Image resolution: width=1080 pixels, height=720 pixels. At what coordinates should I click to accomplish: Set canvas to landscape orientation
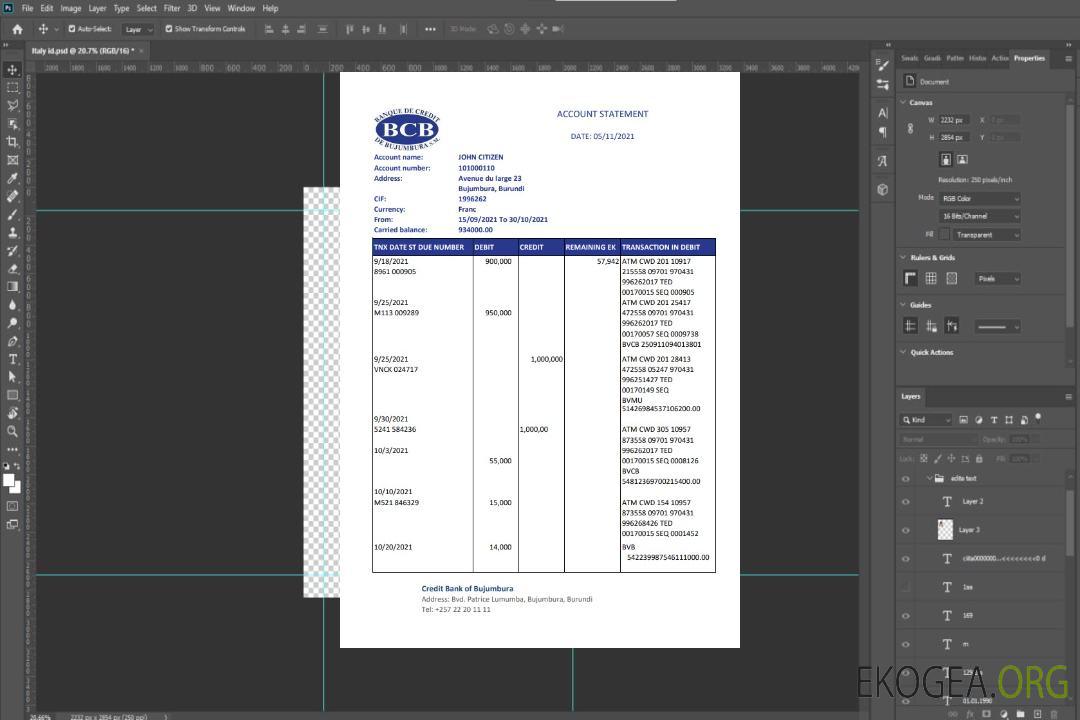[962, 160]
